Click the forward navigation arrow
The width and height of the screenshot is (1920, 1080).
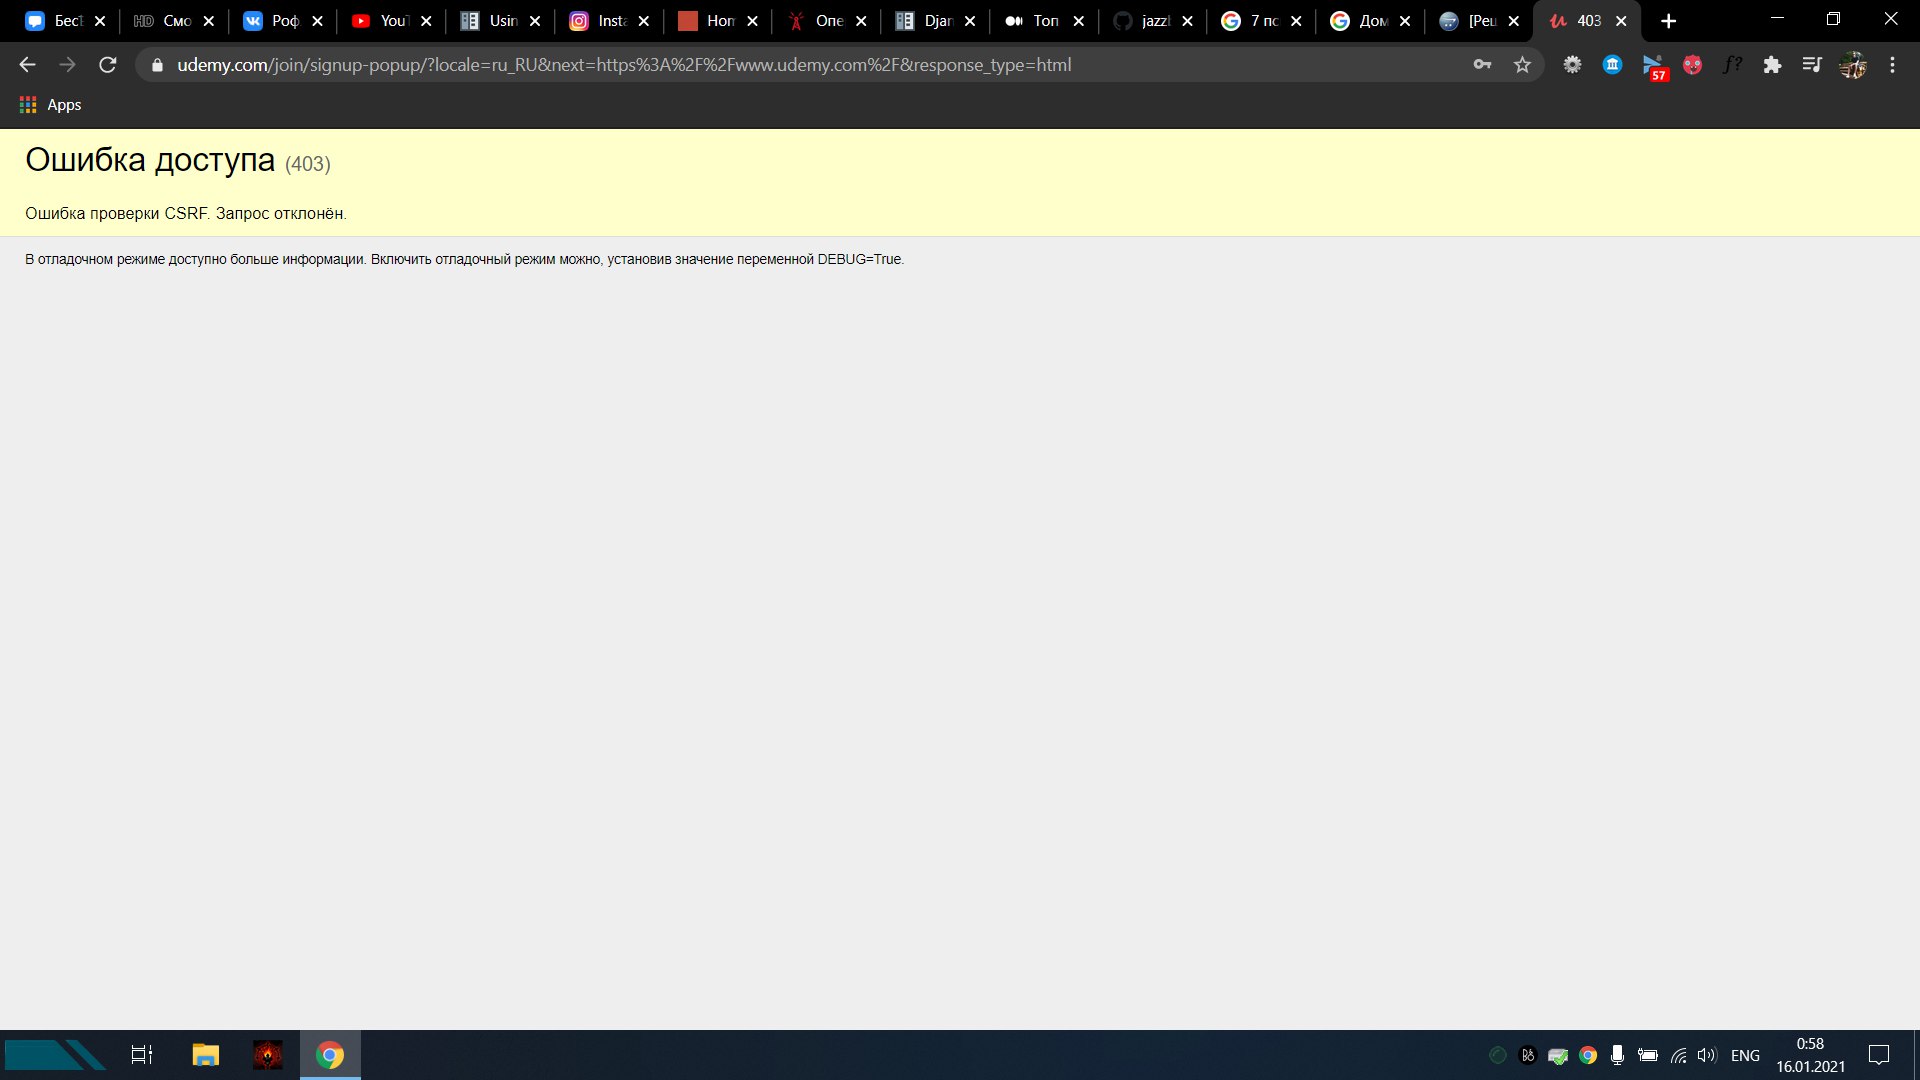point(67,65)
